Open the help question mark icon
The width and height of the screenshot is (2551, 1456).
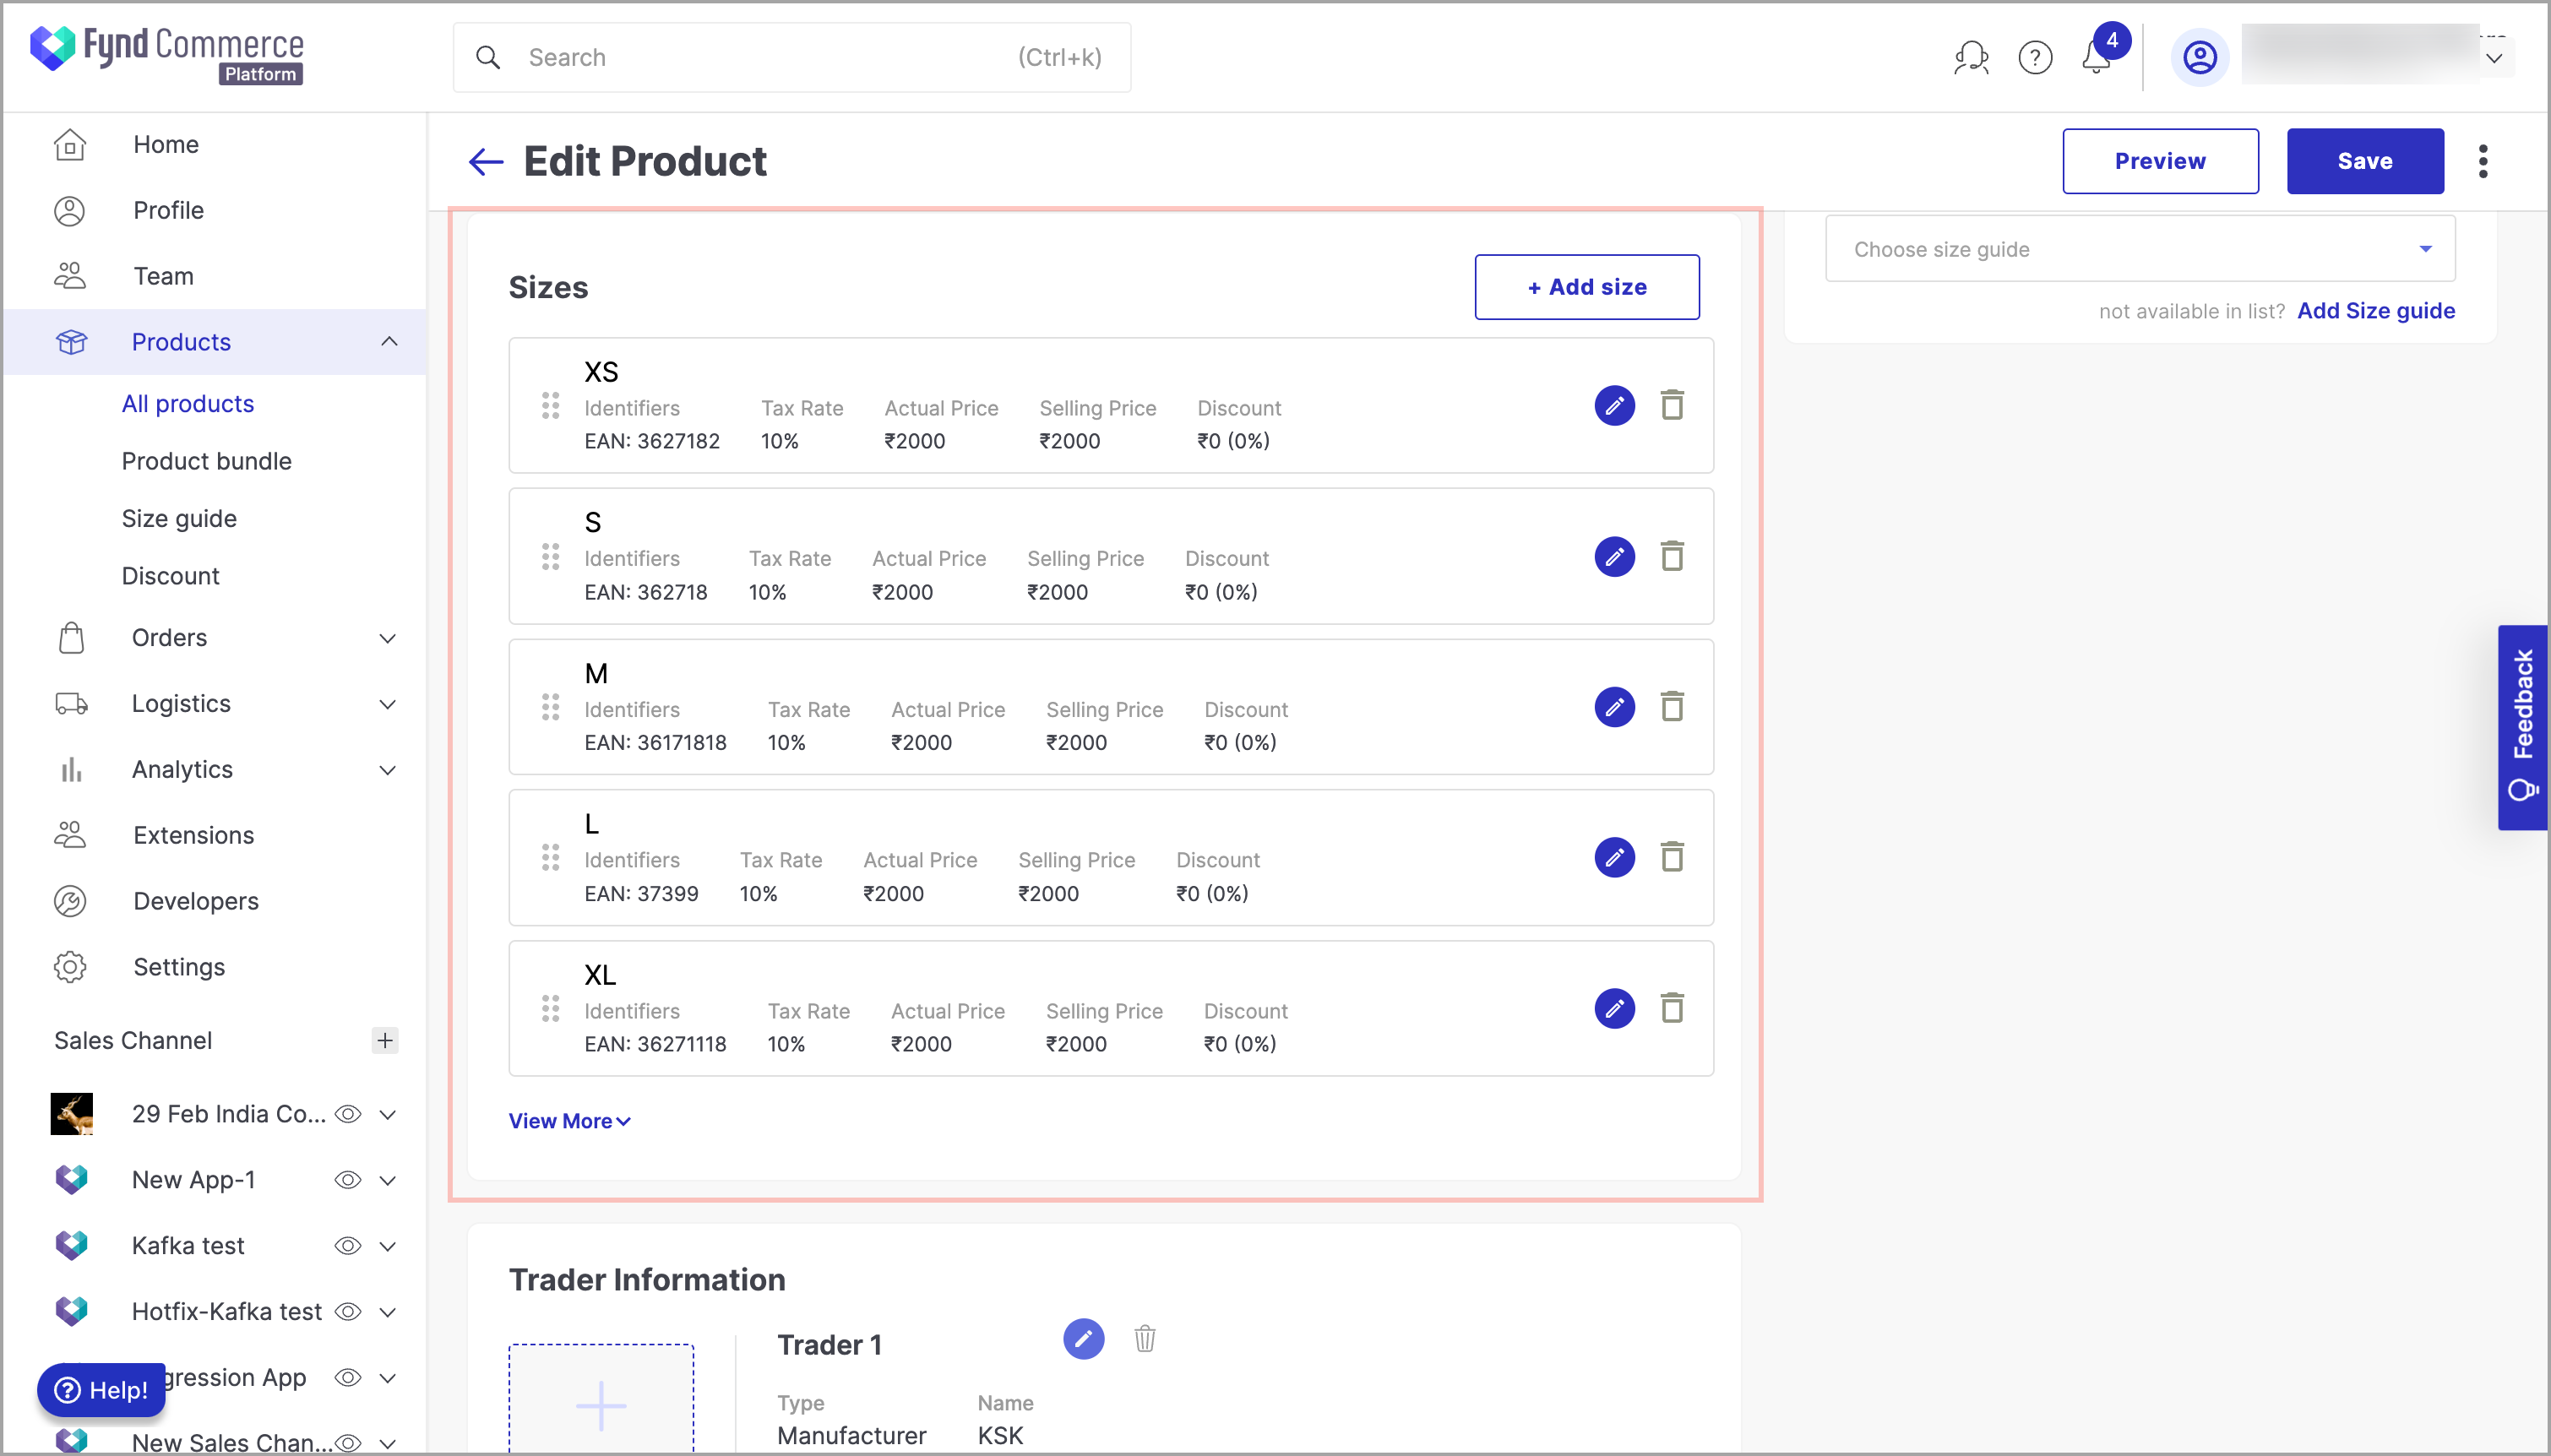pyautogui.click(x=2035, y=57)
